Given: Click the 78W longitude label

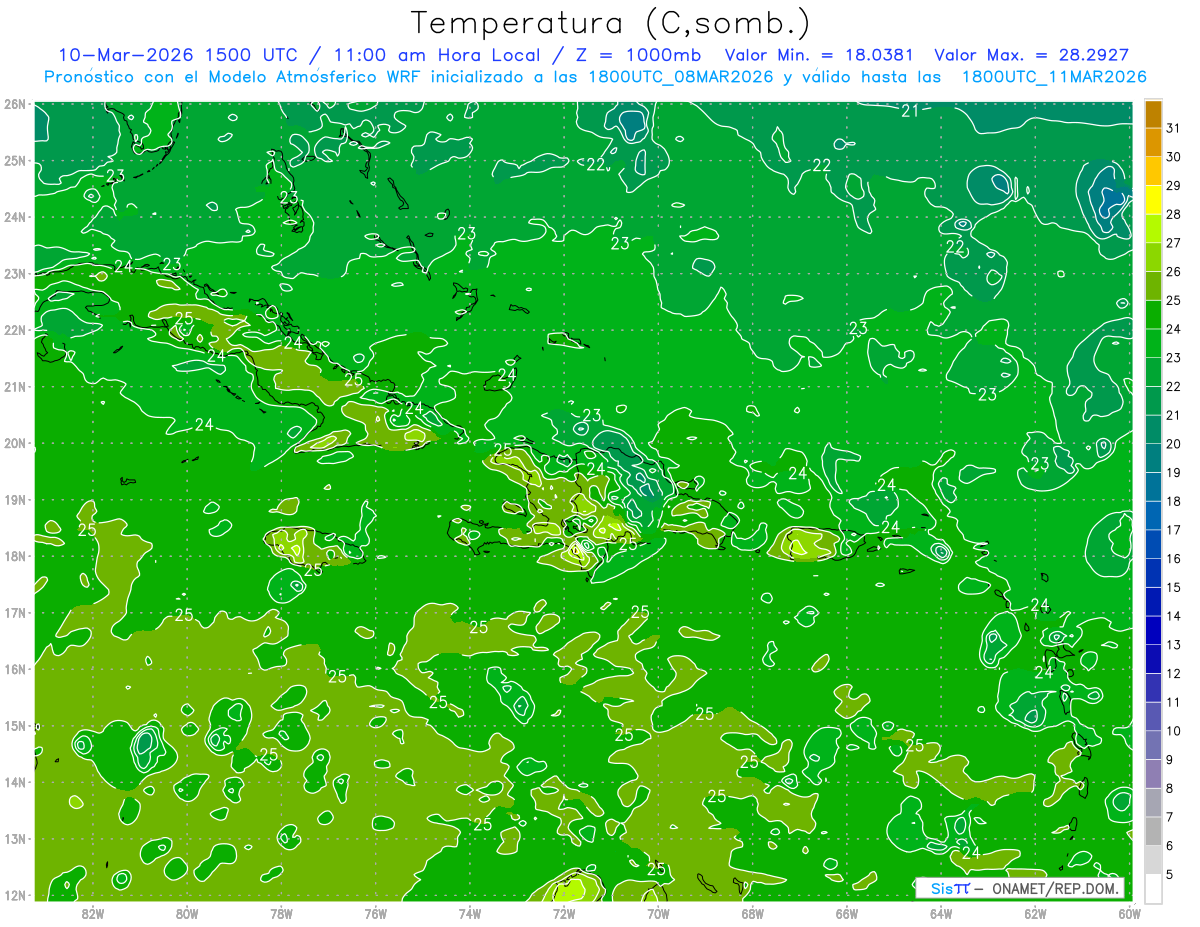Looking at the screenshot, I should pos(281,913).
